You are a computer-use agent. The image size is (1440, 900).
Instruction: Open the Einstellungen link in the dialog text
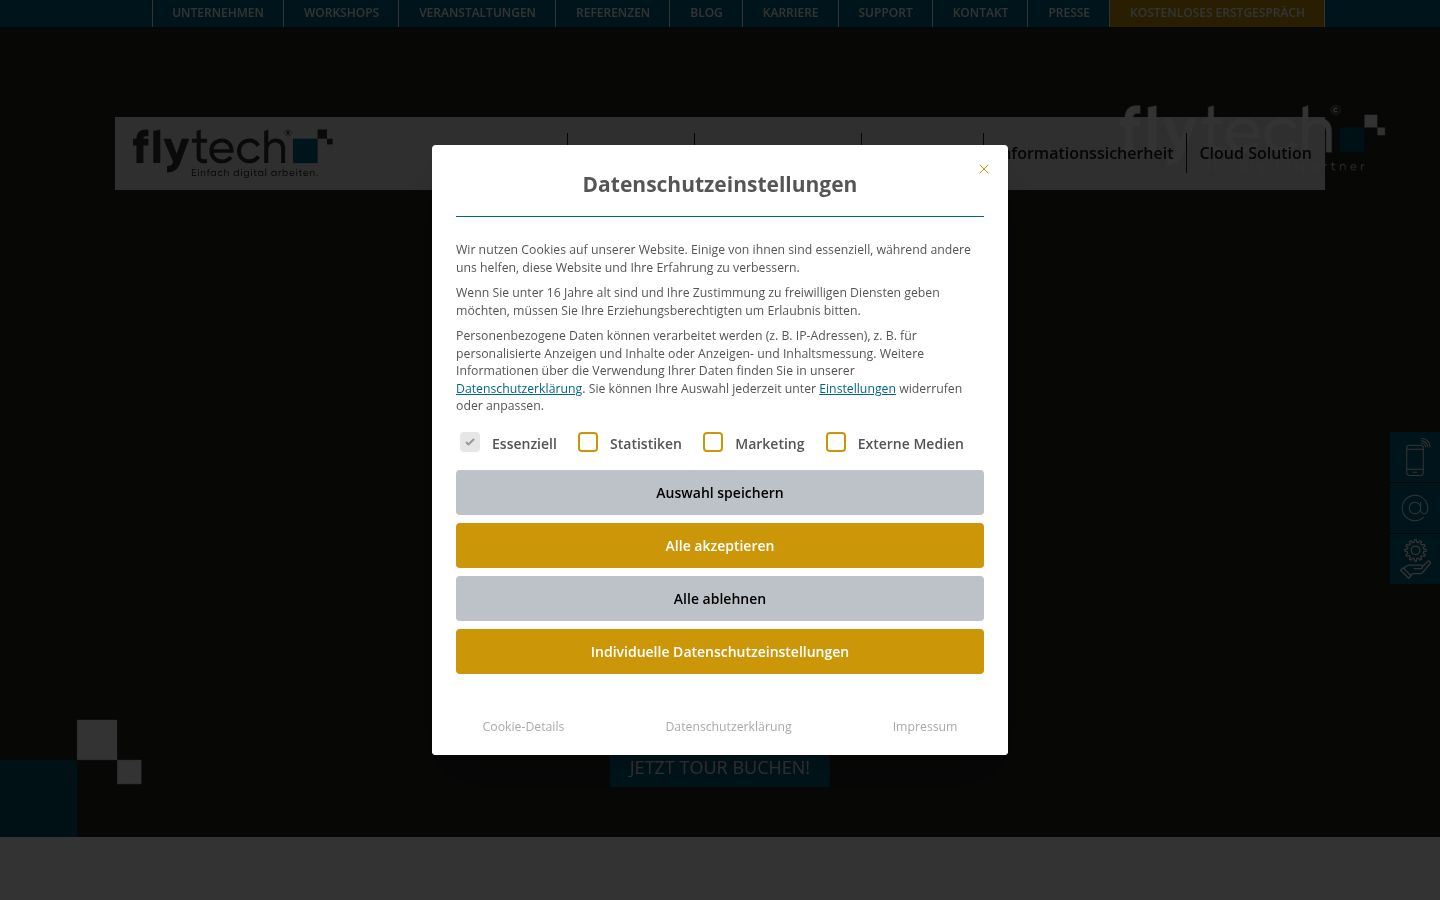pyautogui.click(x=857, y=388)
